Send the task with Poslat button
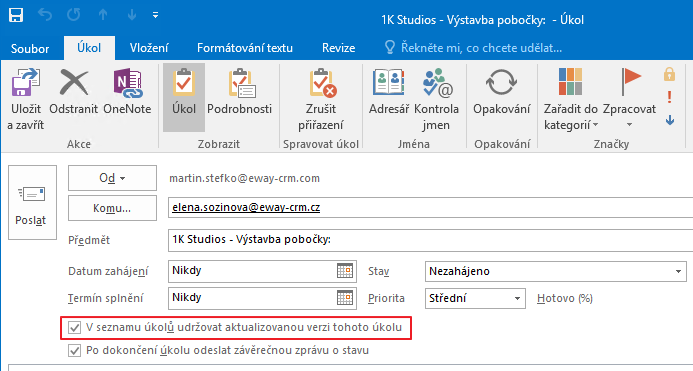Screen dimensions: 693x371 (32, 203)
